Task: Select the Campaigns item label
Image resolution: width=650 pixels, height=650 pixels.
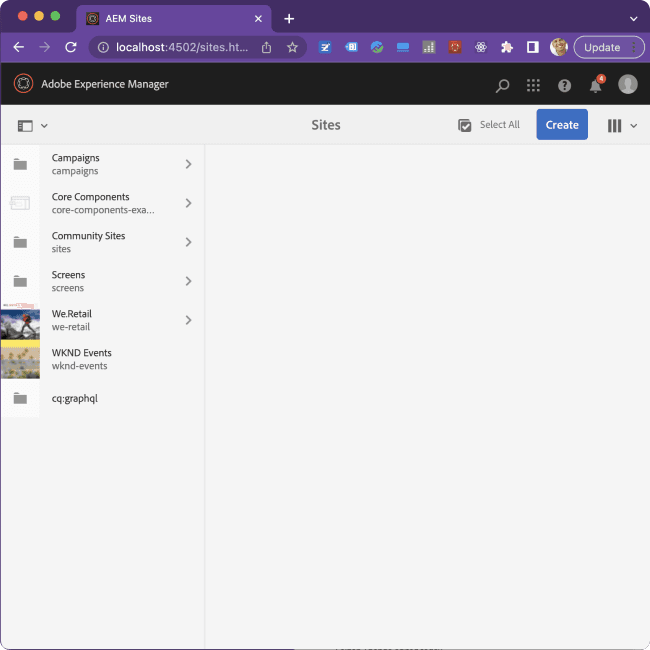Action: (75, 158)
